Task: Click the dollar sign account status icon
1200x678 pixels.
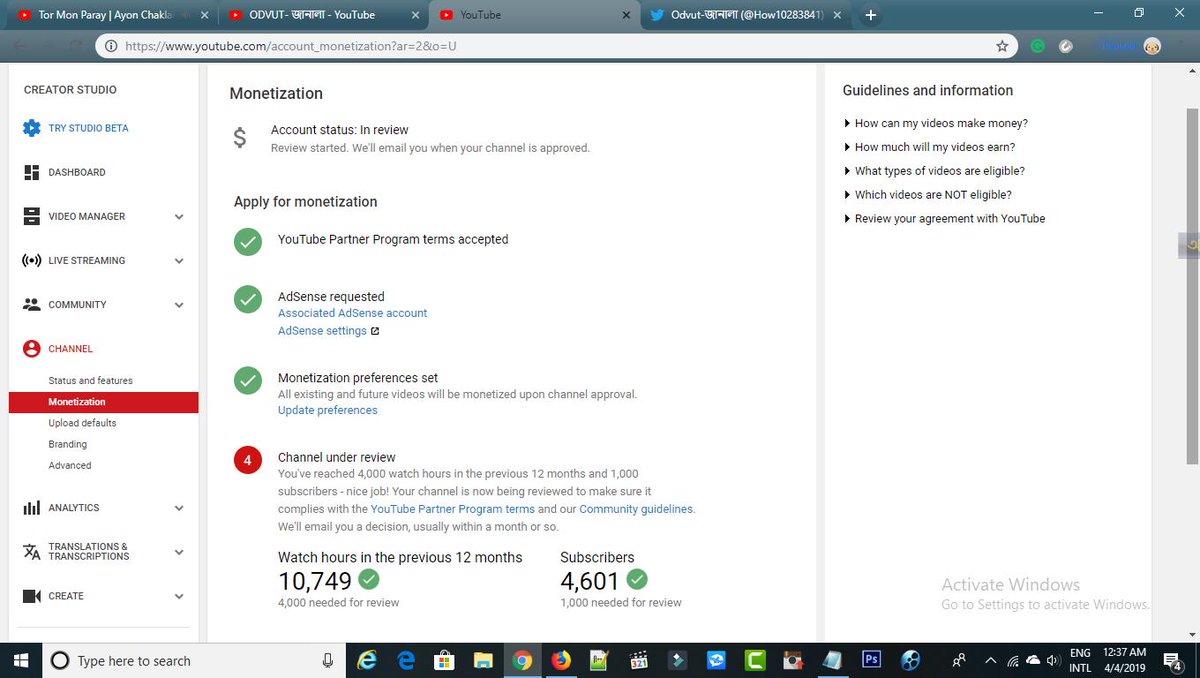Action: coord(239,138)
